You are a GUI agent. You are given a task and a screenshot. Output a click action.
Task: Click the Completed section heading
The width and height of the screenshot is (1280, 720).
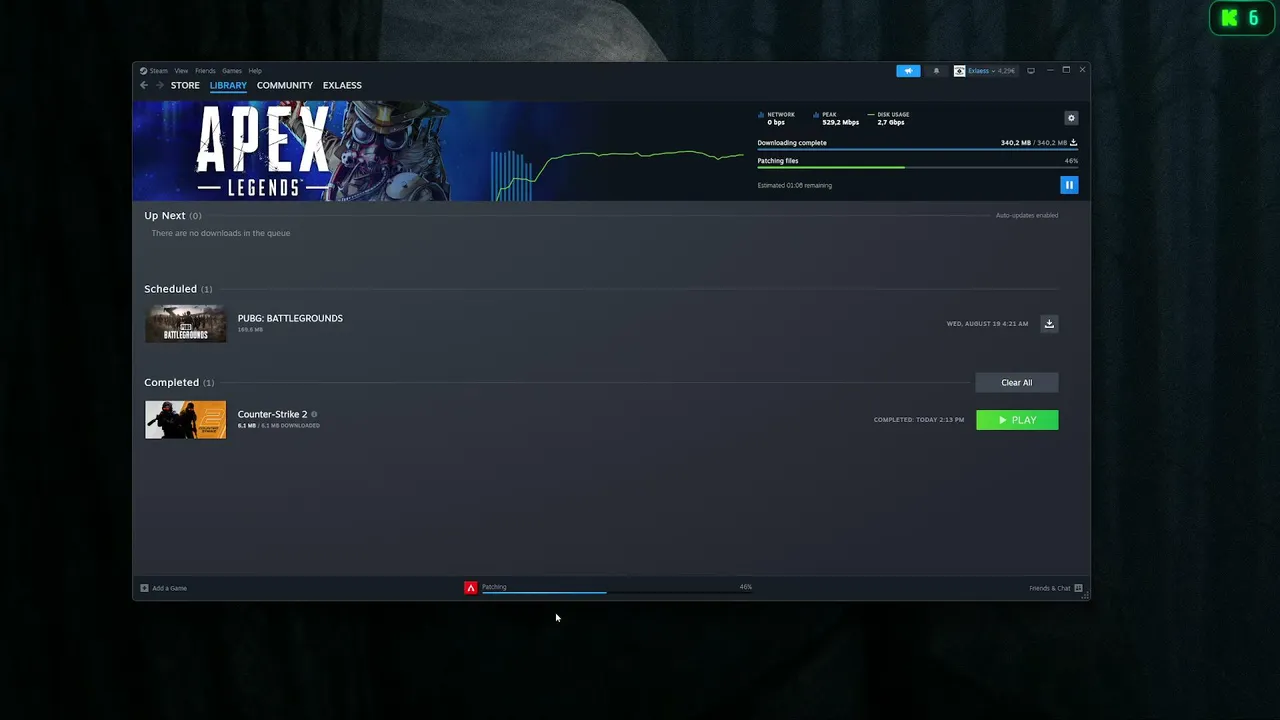[x=171, y=383]
